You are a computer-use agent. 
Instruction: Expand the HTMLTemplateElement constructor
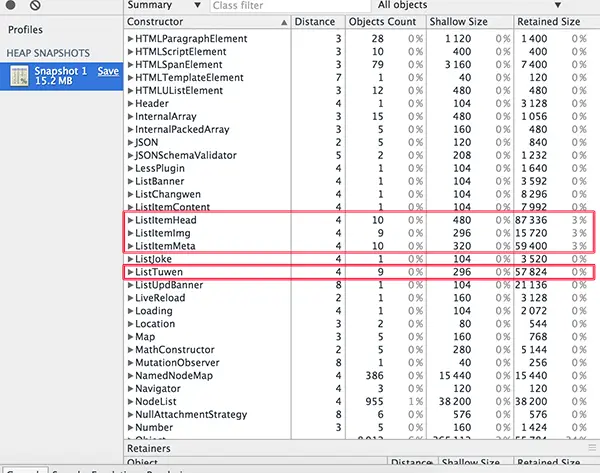[130, 78]
